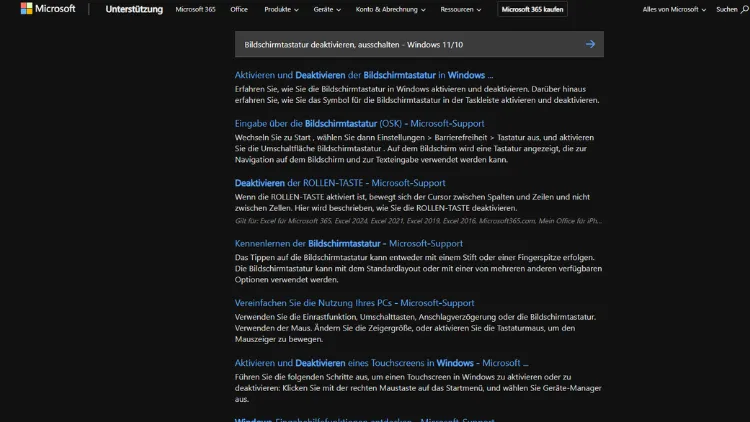Open result Kennenlernen der Bildschirmtastatur

click(349, 244)
